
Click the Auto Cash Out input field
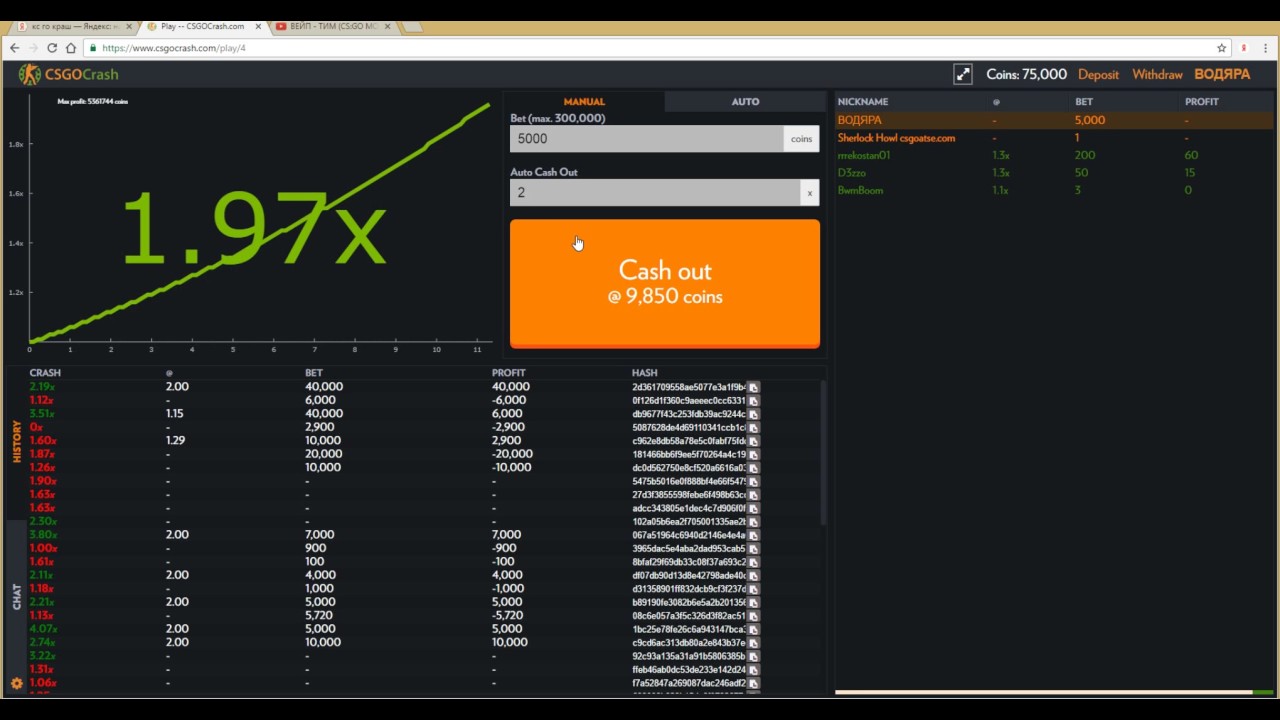click(x=655, y=192)
